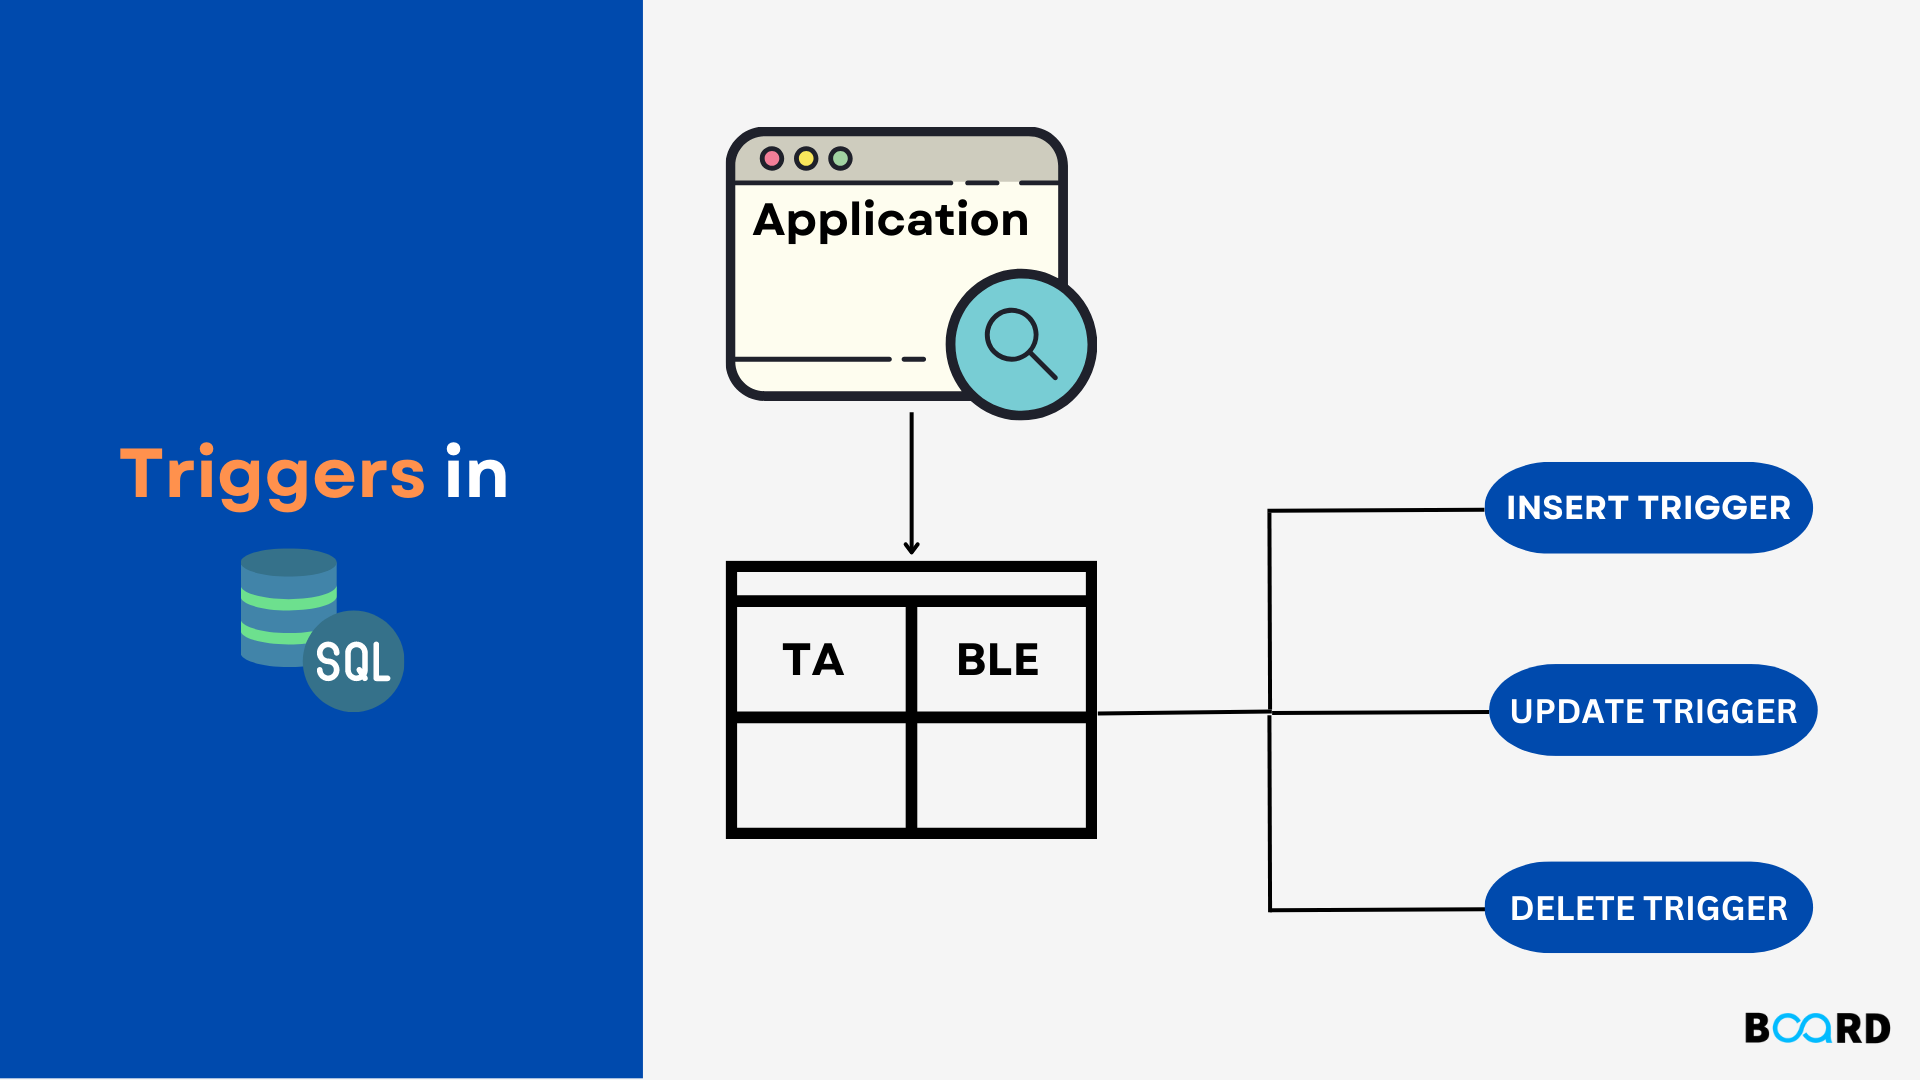Click the Application window icon
The height and width of the screenshot is (1080, 1920).
[x=903, y=260]
